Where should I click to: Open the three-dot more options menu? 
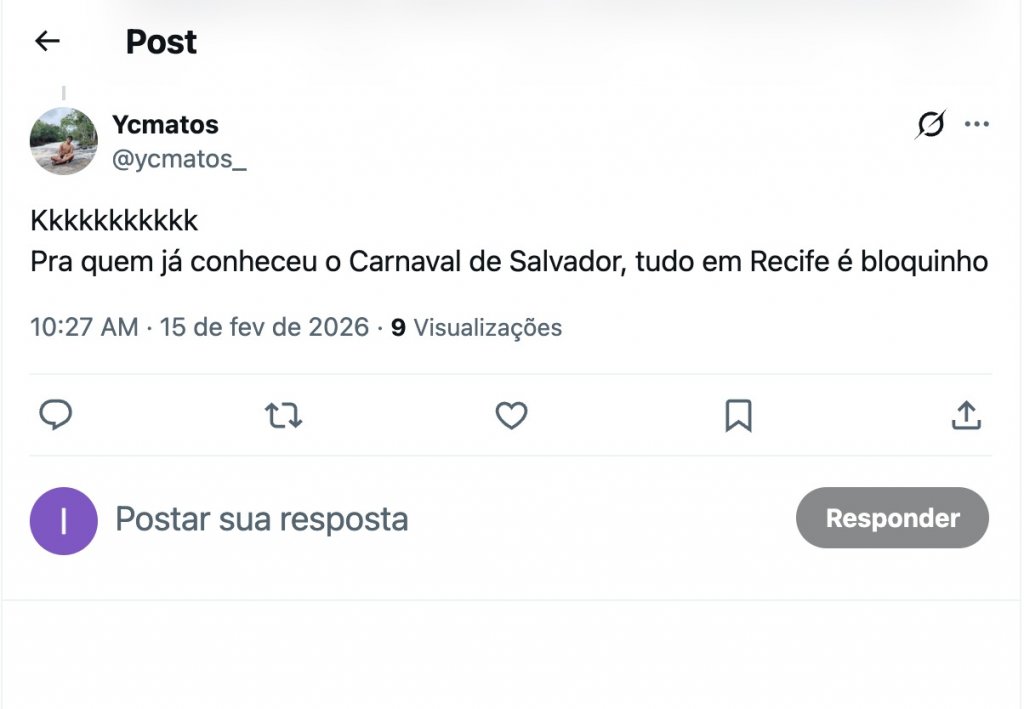pos(976,125)
